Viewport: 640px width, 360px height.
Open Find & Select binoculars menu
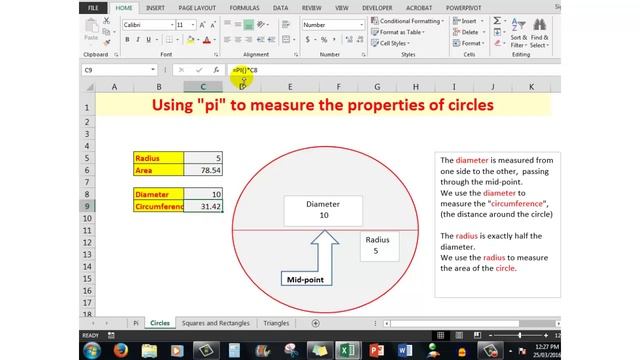point(539,33)
